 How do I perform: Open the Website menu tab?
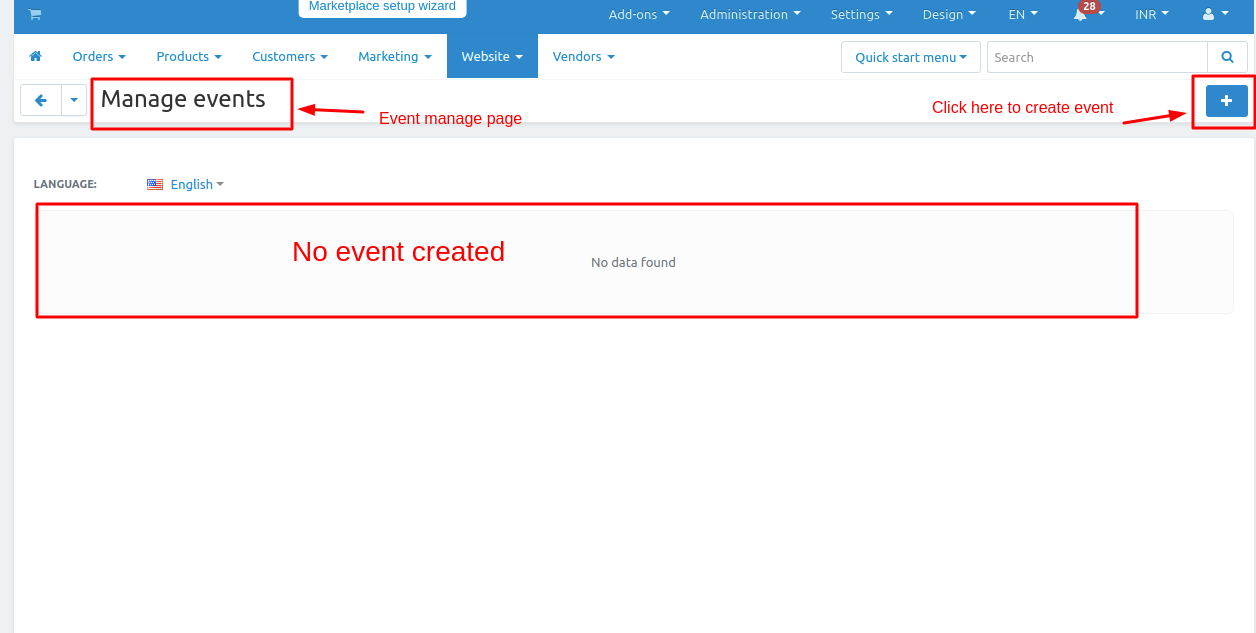pos(492,57)
